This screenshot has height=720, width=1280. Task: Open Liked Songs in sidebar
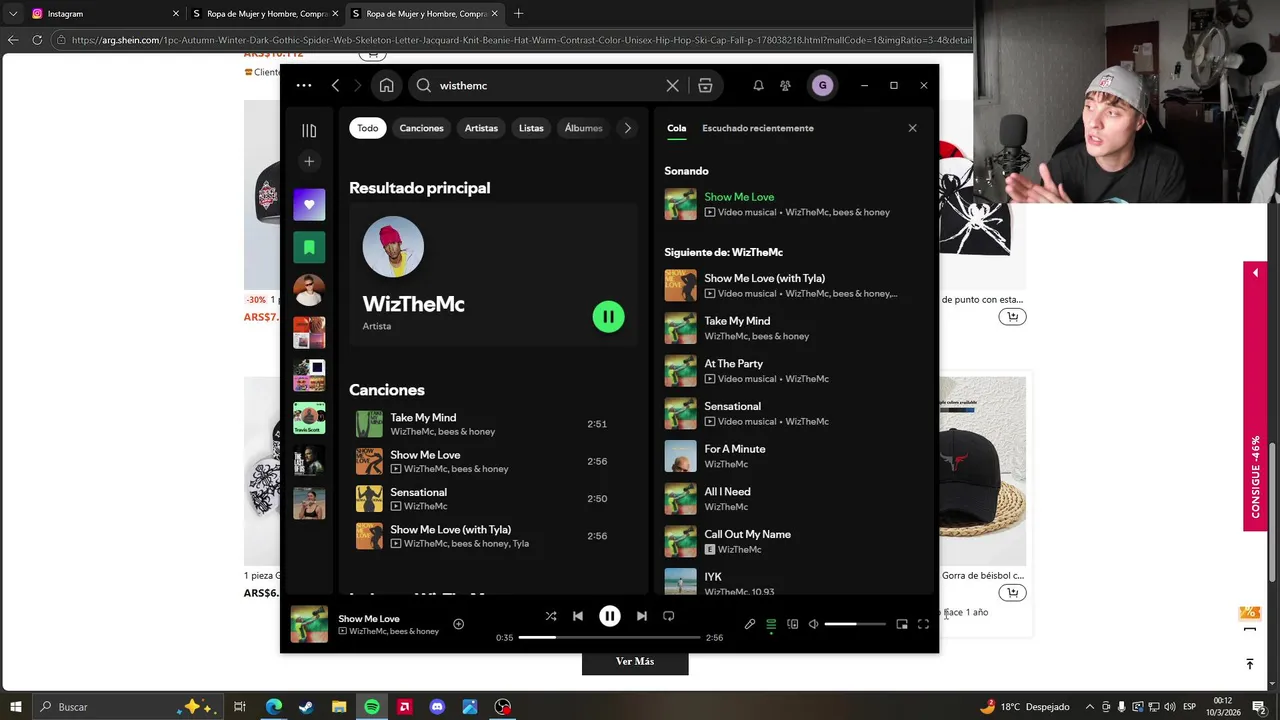(309, 204)
